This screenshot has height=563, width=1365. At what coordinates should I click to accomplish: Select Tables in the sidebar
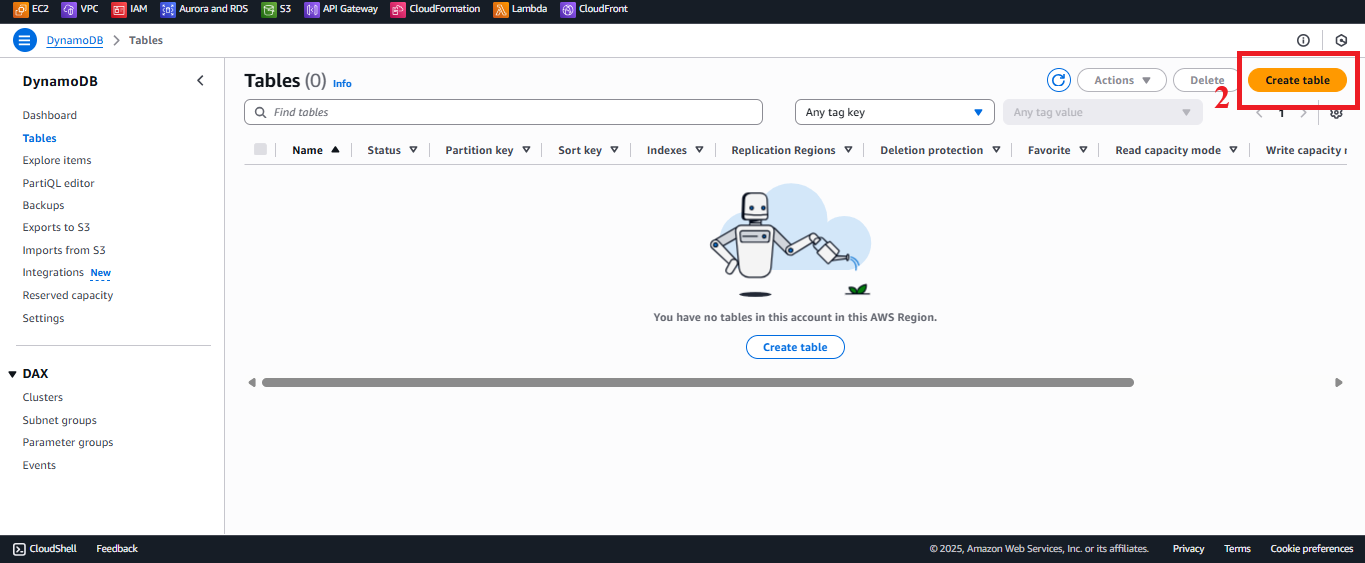40,138
